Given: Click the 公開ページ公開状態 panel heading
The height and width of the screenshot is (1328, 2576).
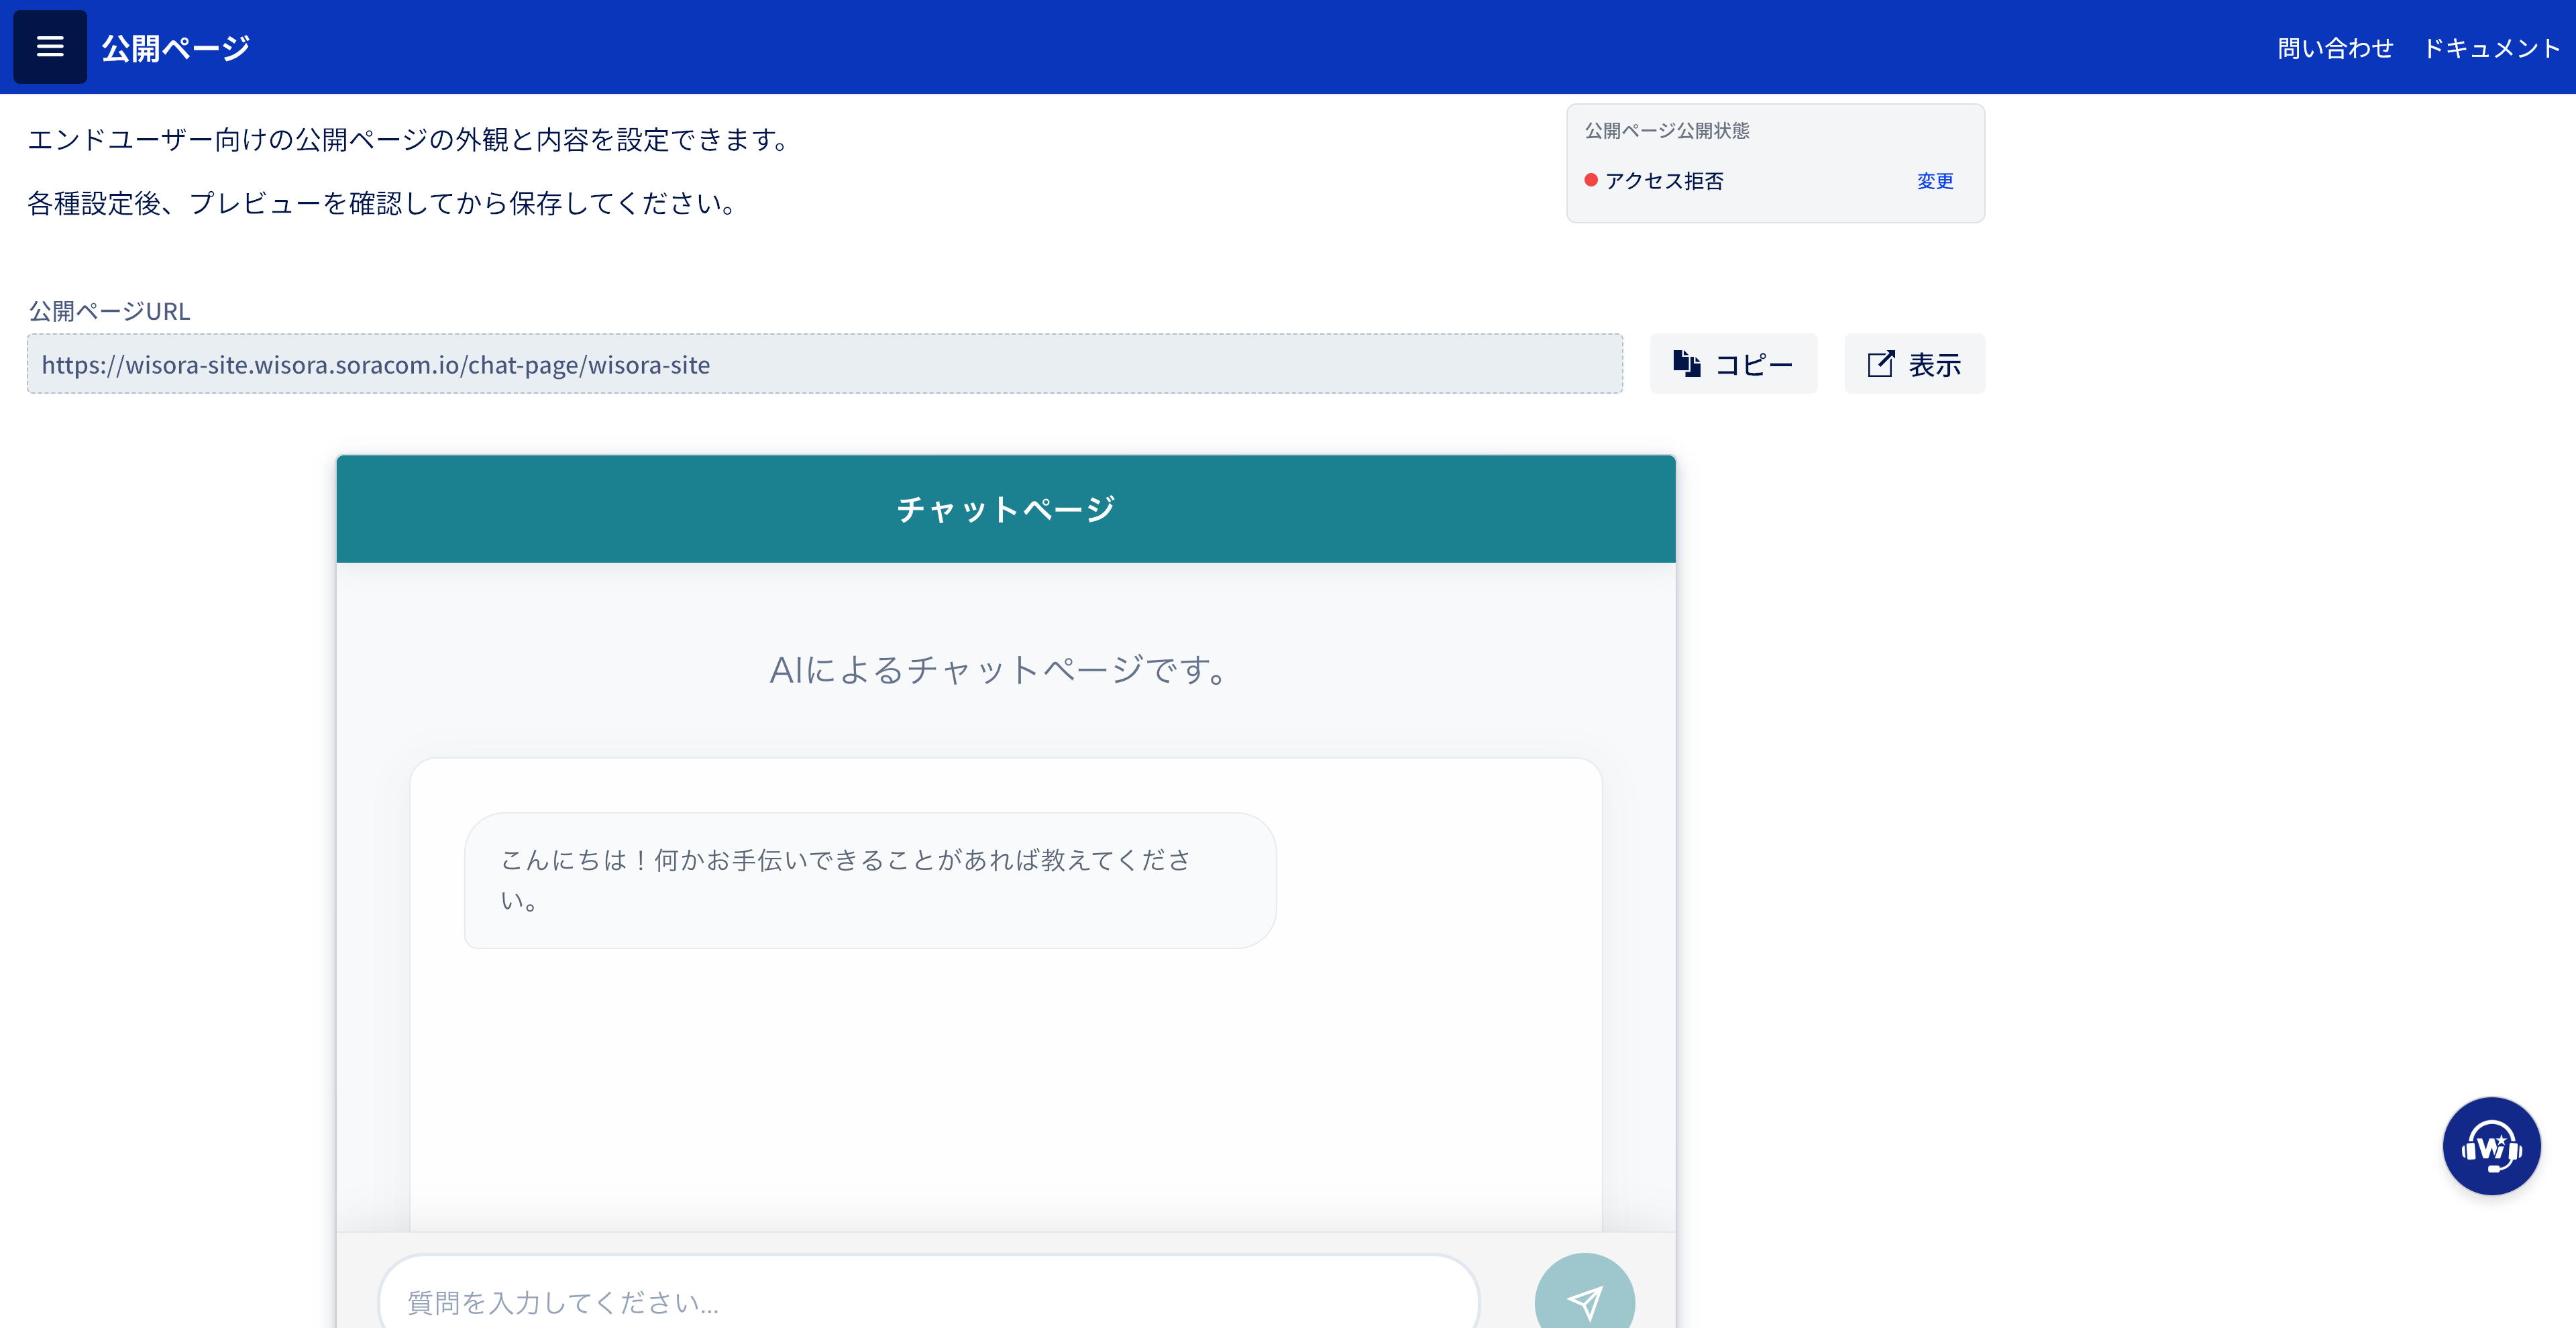Looking at the screenshot, I should (1667, 131).
